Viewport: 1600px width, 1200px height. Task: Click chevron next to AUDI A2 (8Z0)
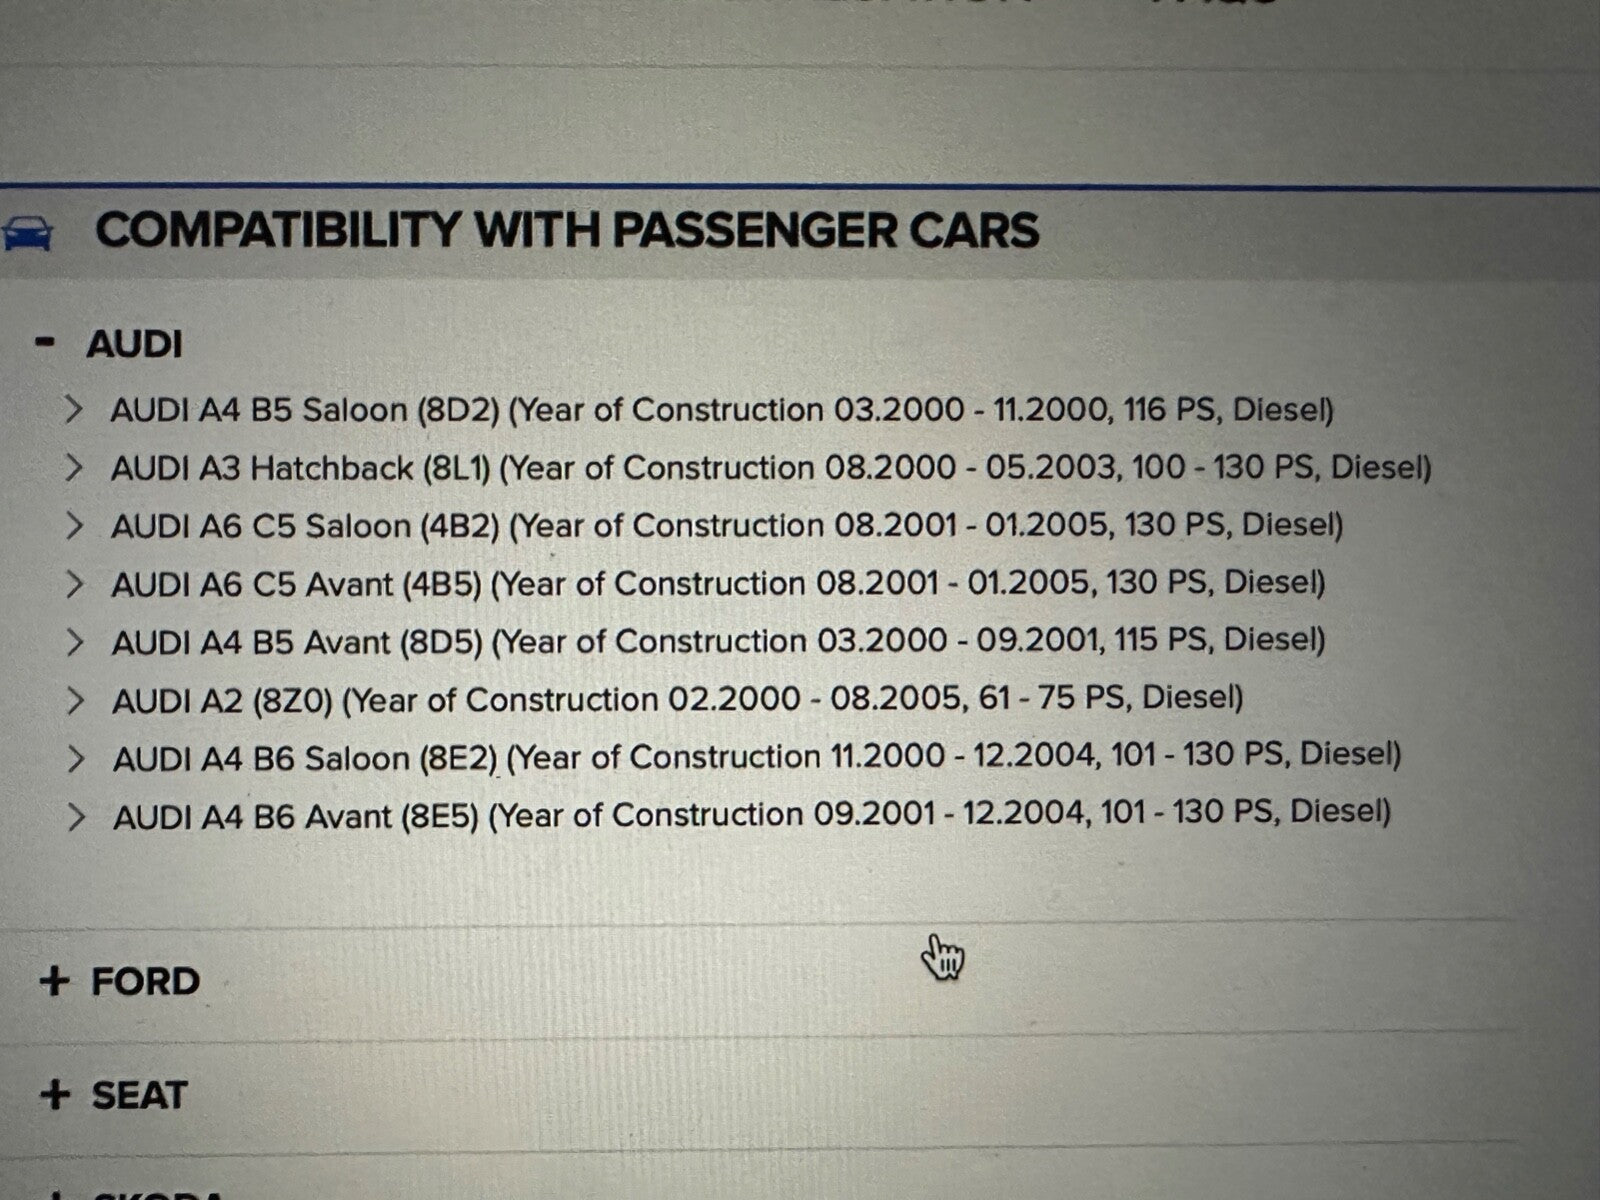75,700
